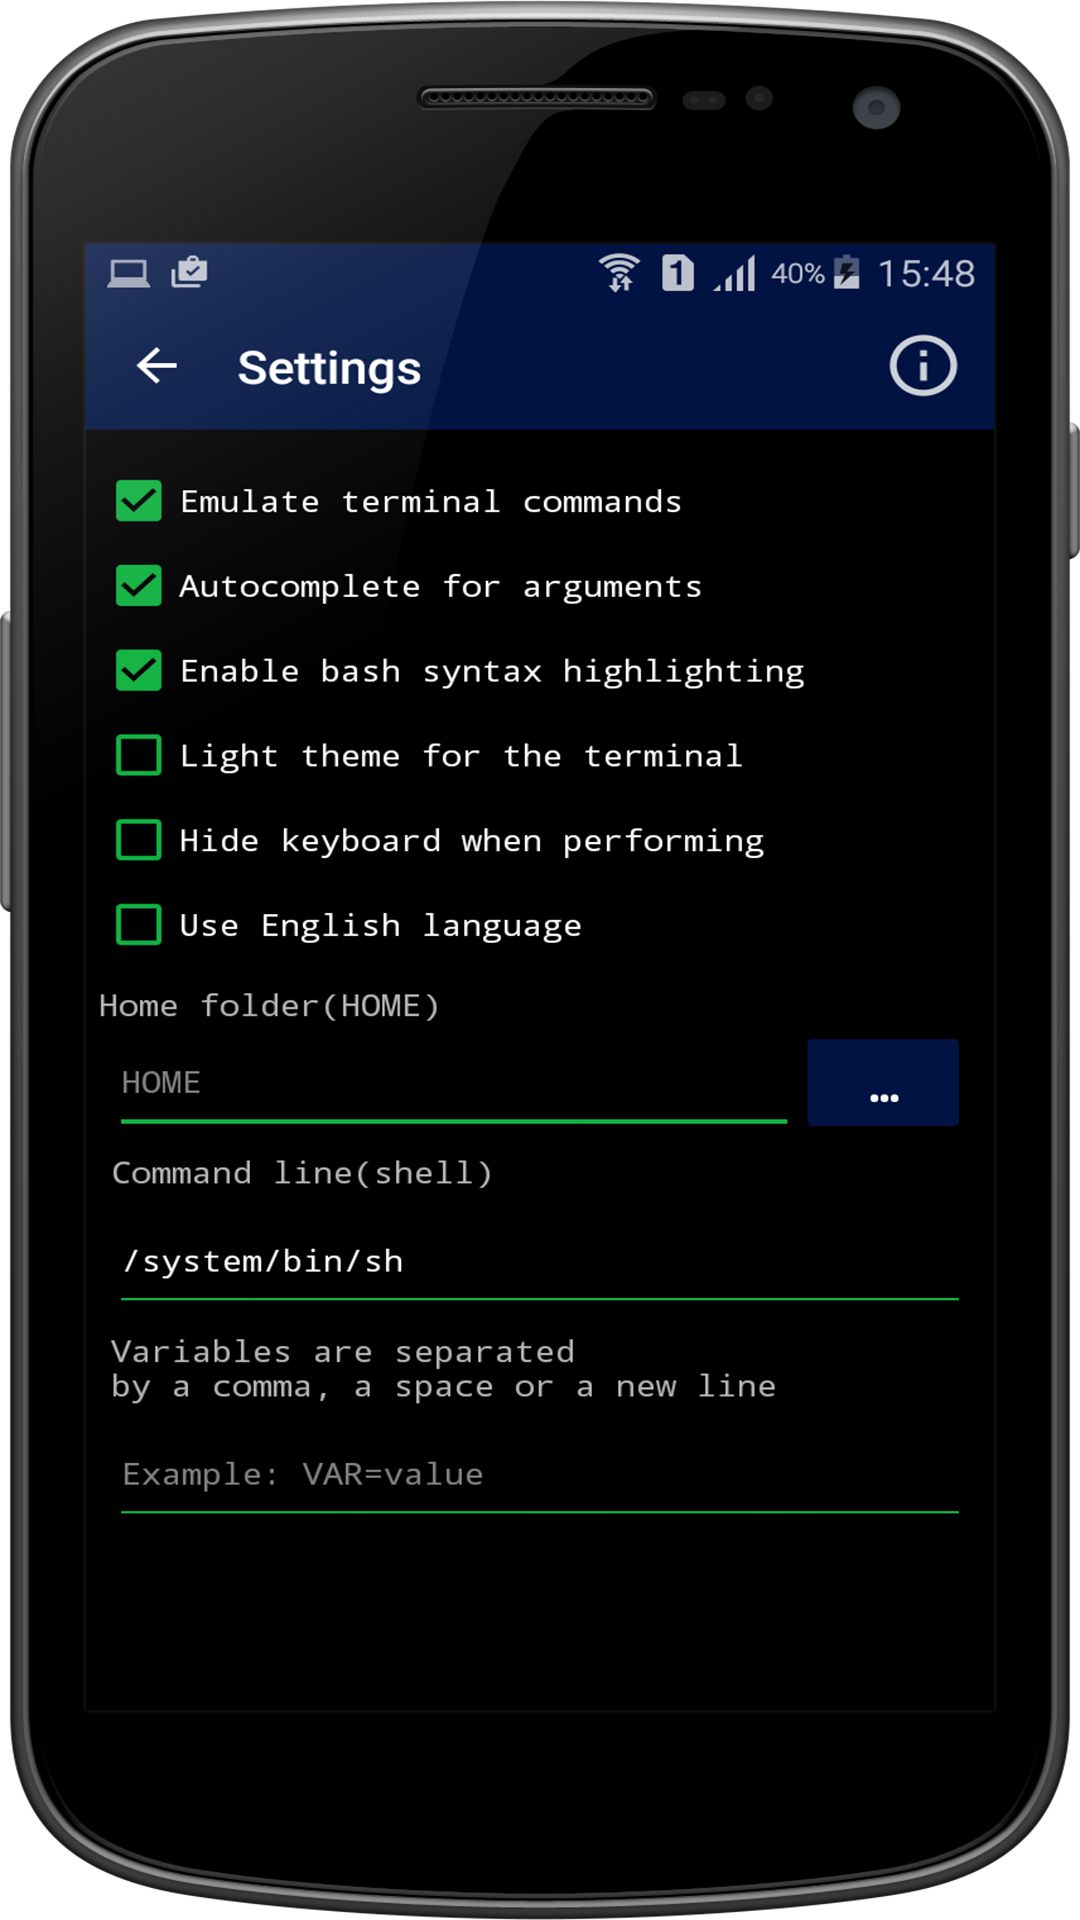Tap the signal strength bars icon
Viewport: 1080px width, 1920px height.
(732, 273)
